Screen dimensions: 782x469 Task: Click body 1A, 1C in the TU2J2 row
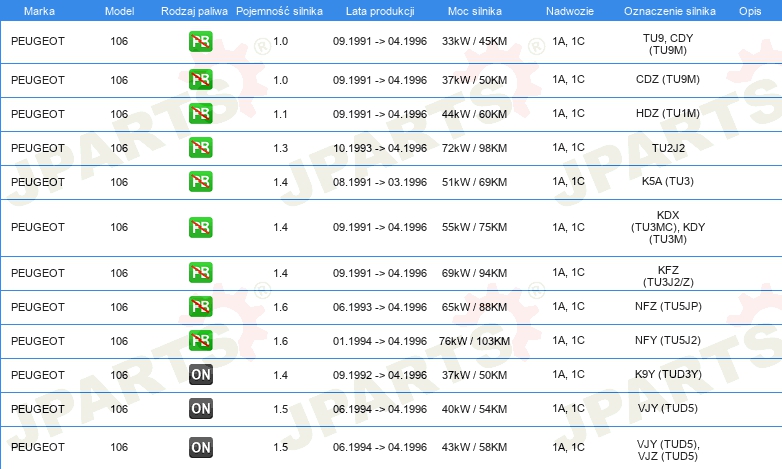pos(568,147)
